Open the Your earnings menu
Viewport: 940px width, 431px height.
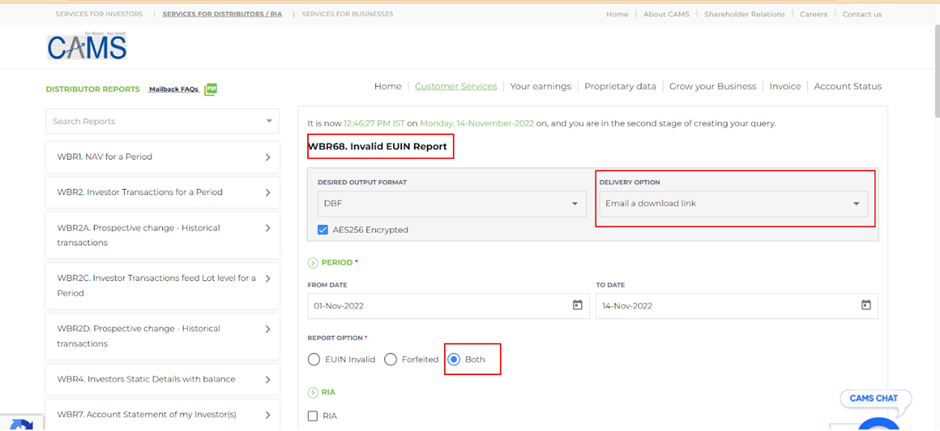pos(541,86)
